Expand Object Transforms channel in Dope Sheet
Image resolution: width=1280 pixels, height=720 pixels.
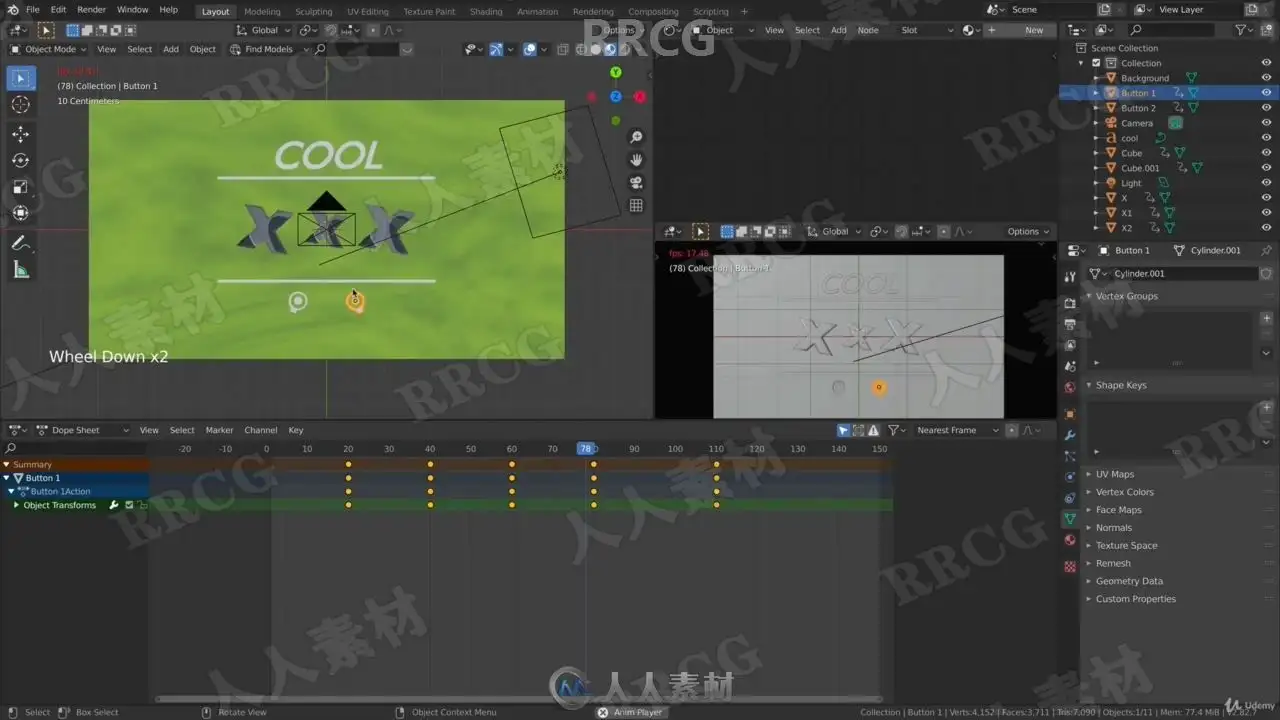point(16,505)
